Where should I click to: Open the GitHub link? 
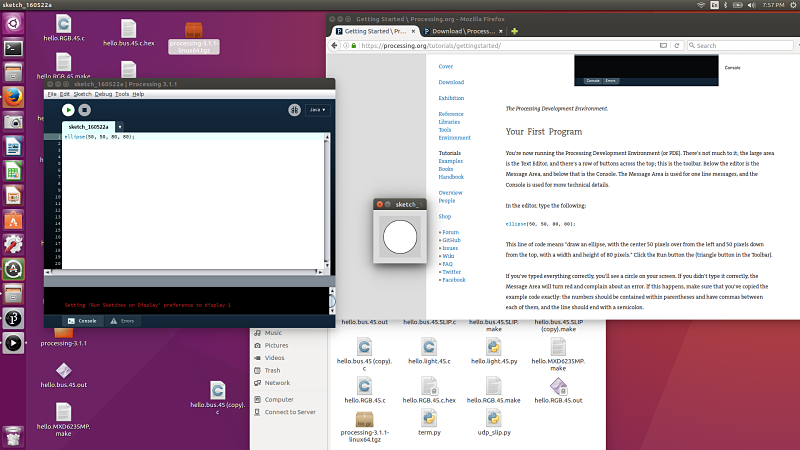pyautogui.click(x=451, y=240)
